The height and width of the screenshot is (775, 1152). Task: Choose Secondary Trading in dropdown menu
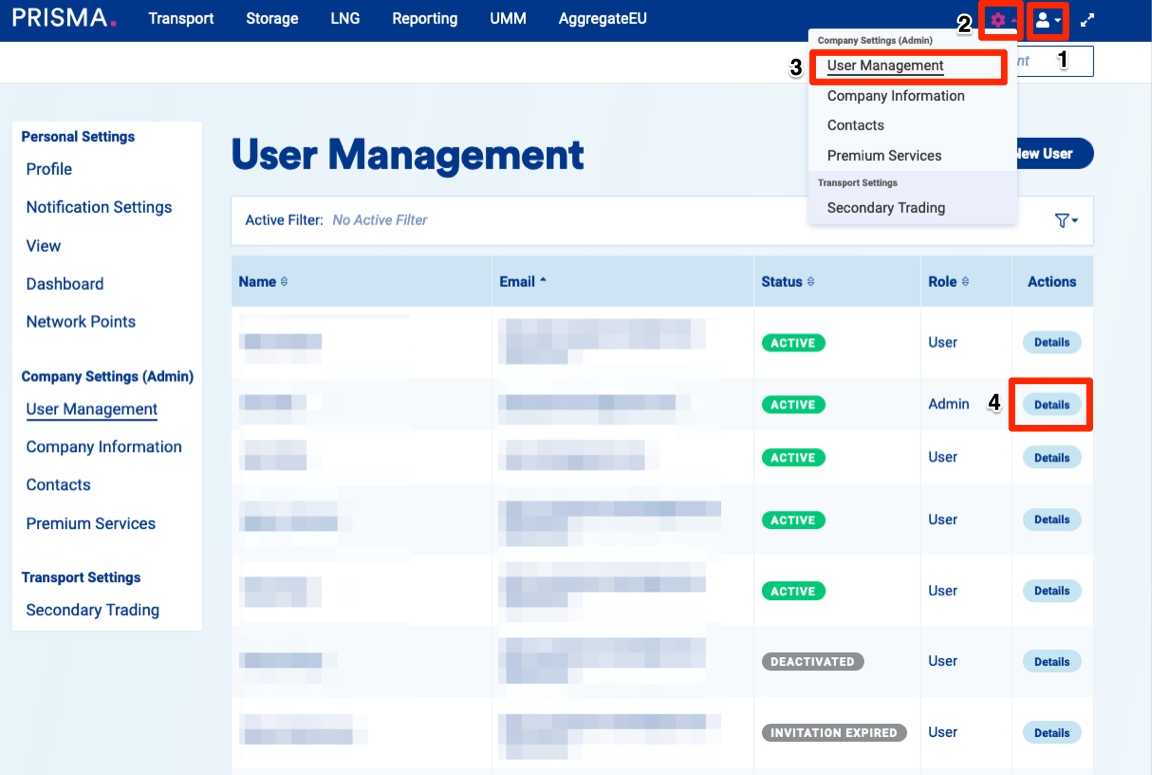click(x=885, y=208)
